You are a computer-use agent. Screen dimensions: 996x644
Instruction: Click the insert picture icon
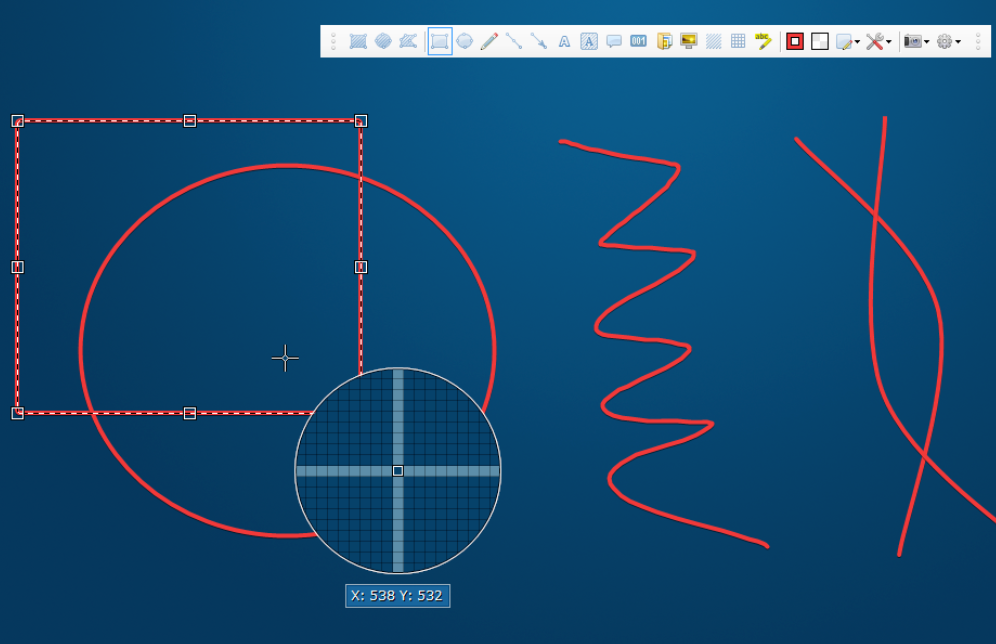[689, 42]
